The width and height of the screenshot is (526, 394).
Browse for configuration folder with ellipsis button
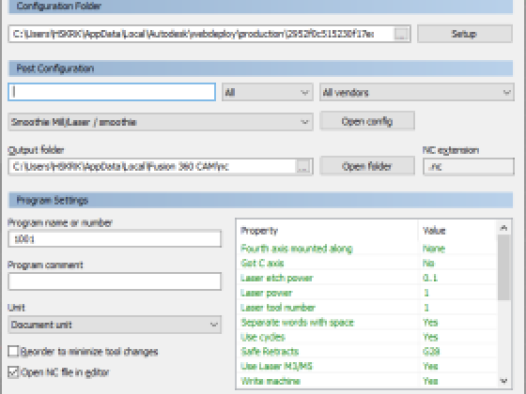(x=401, y=34)
